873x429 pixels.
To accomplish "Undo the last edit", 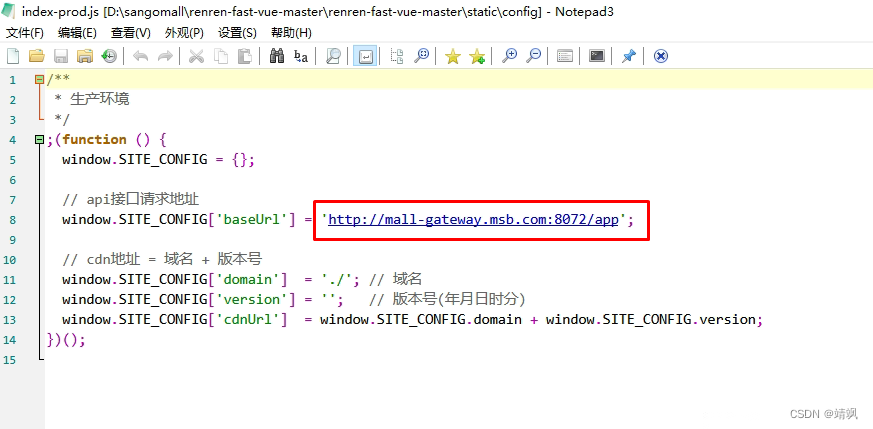I will point(140,56).
